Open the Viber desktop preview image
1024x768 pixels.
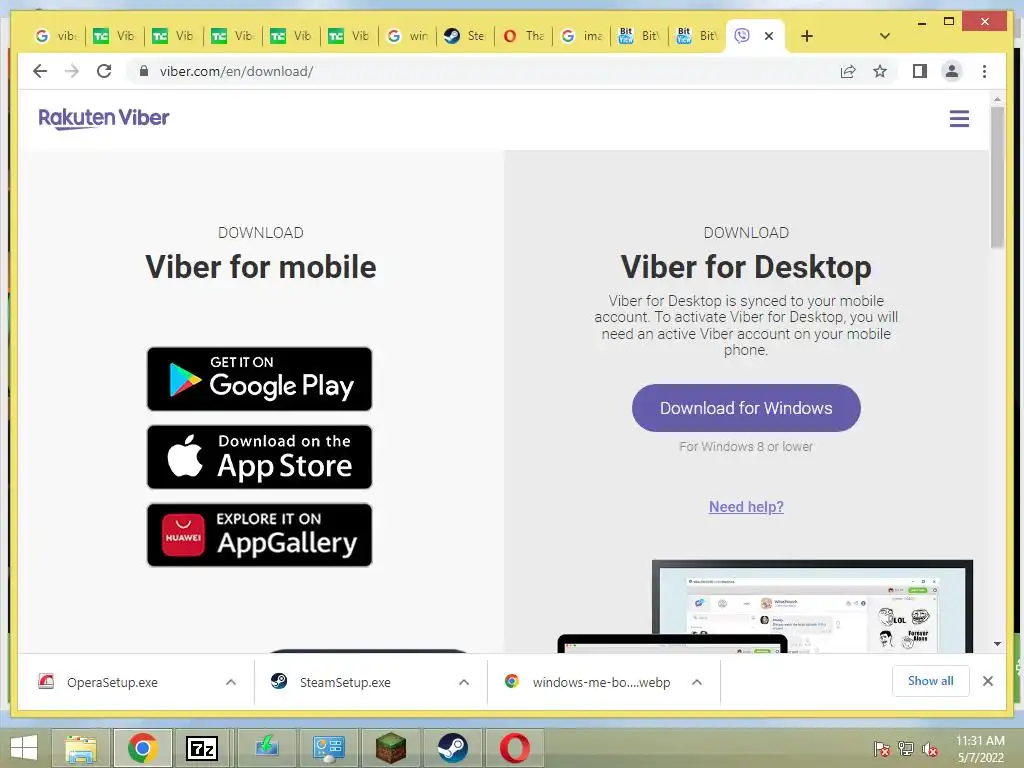click(x=765, y=606)
